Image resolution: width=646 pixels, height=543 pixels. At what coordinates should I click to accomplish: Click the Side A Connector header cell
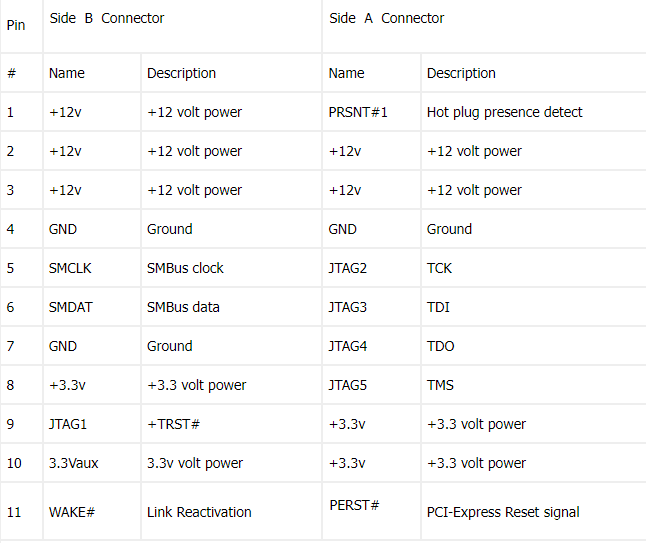[386, 18]
